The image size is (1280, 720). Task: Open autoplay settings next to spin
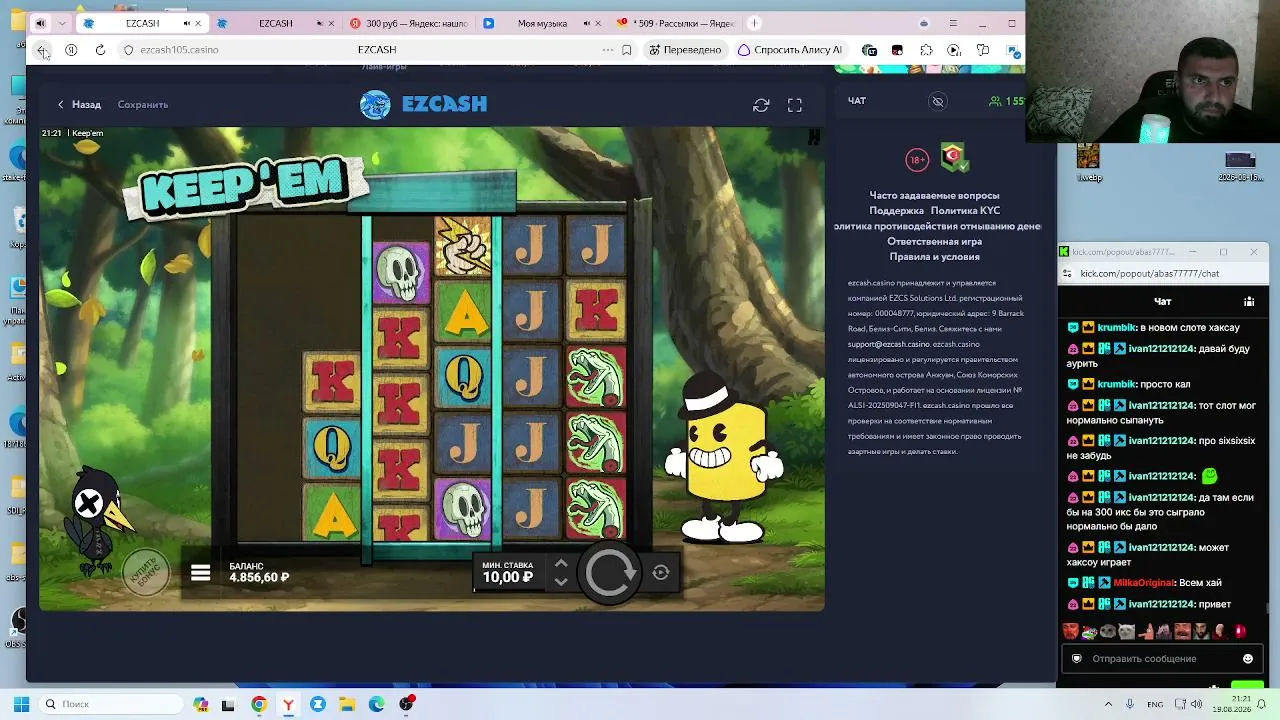point(661,573)
